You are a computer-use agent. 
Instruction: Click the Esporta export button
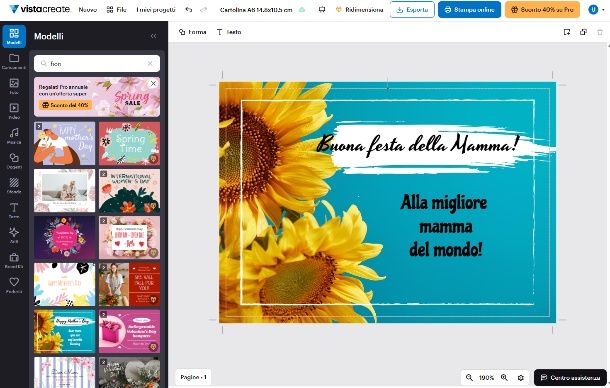412,10
